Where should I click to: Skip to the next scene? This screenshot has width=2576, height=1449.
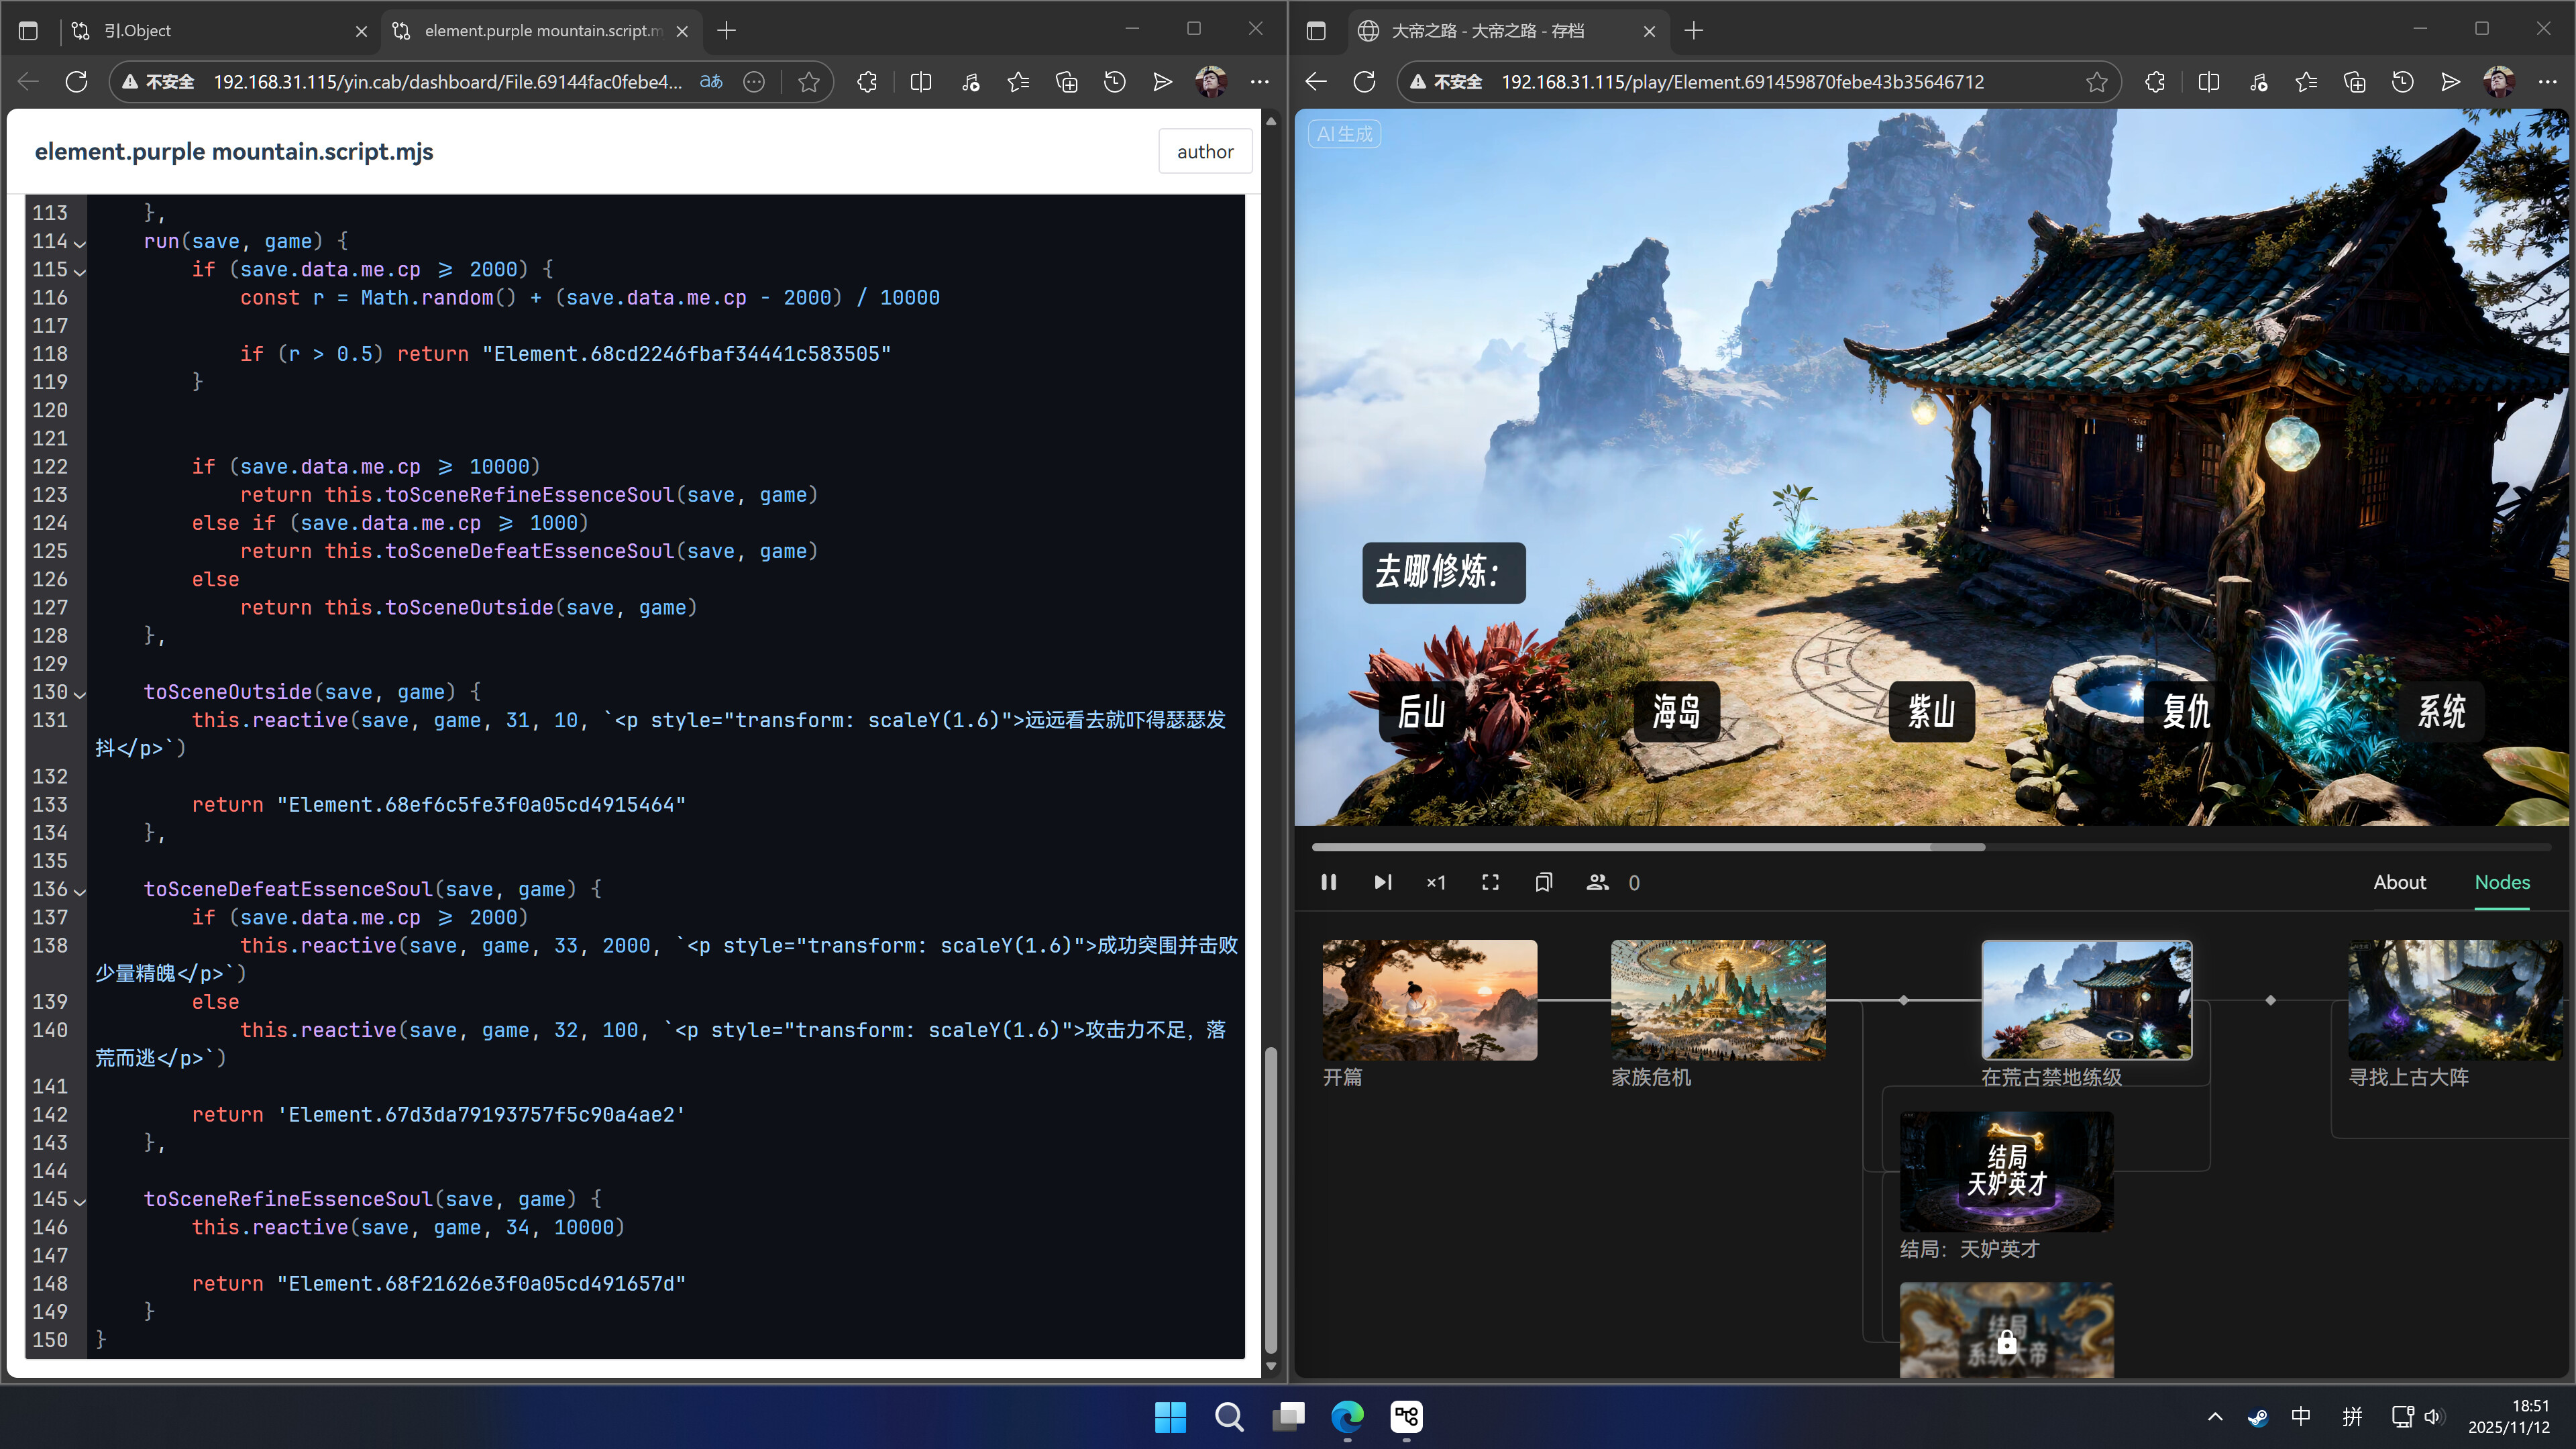click(x=1383, y=883)
